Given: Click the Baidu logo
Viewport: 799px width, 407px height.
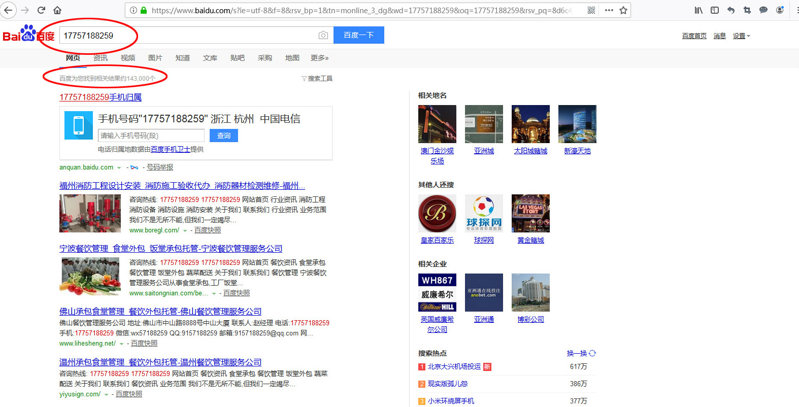Looking at the screenshot, I should [29, 35].
